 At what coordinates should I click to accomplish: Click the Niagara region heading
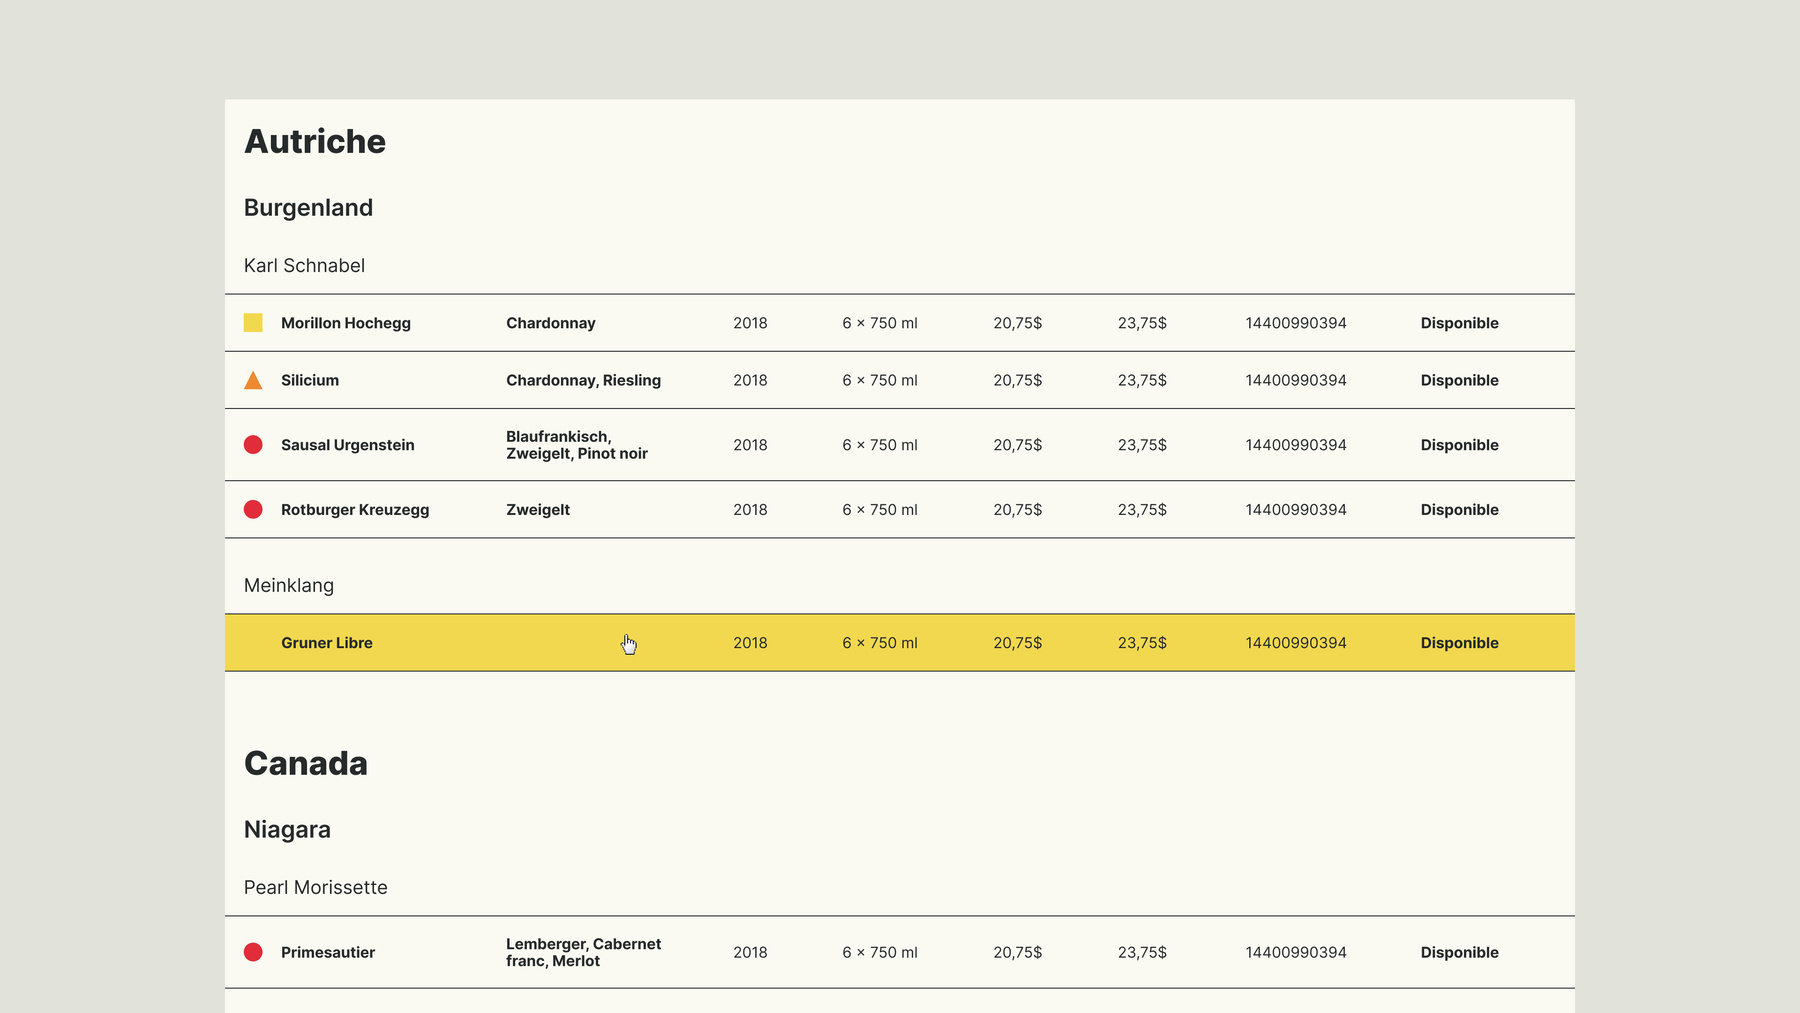point(287,829)
